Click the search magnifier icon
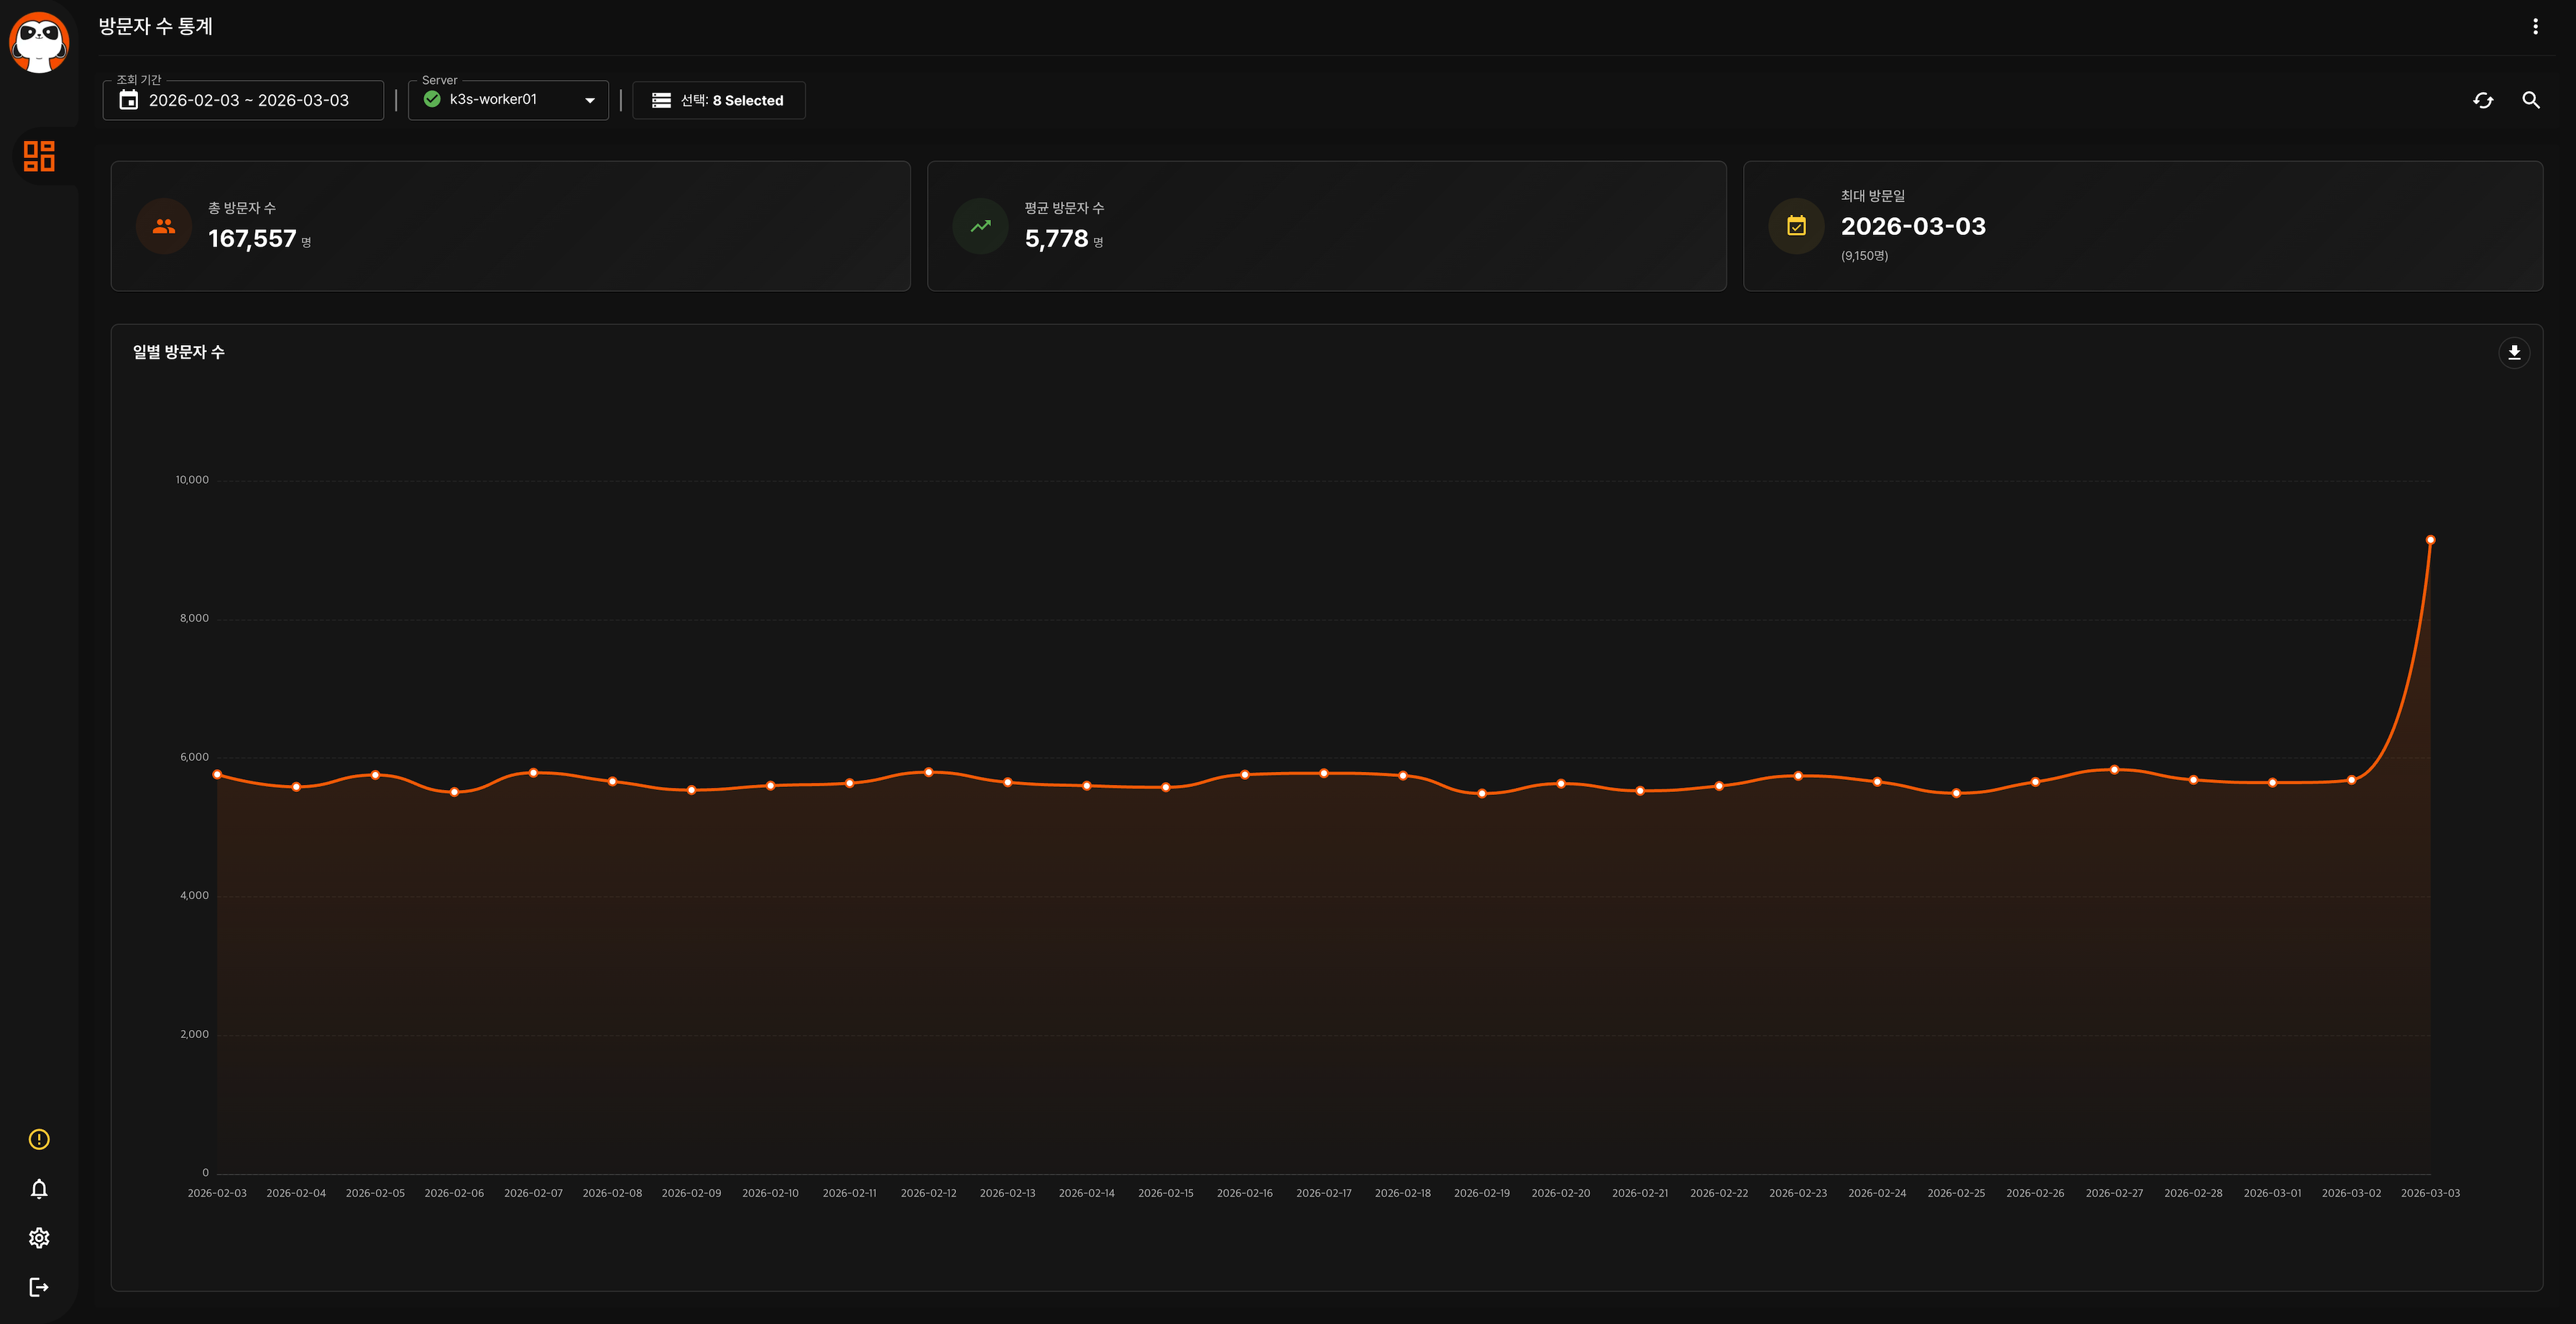Viewport: 2576px width, 1324px height. point(2531,100)
